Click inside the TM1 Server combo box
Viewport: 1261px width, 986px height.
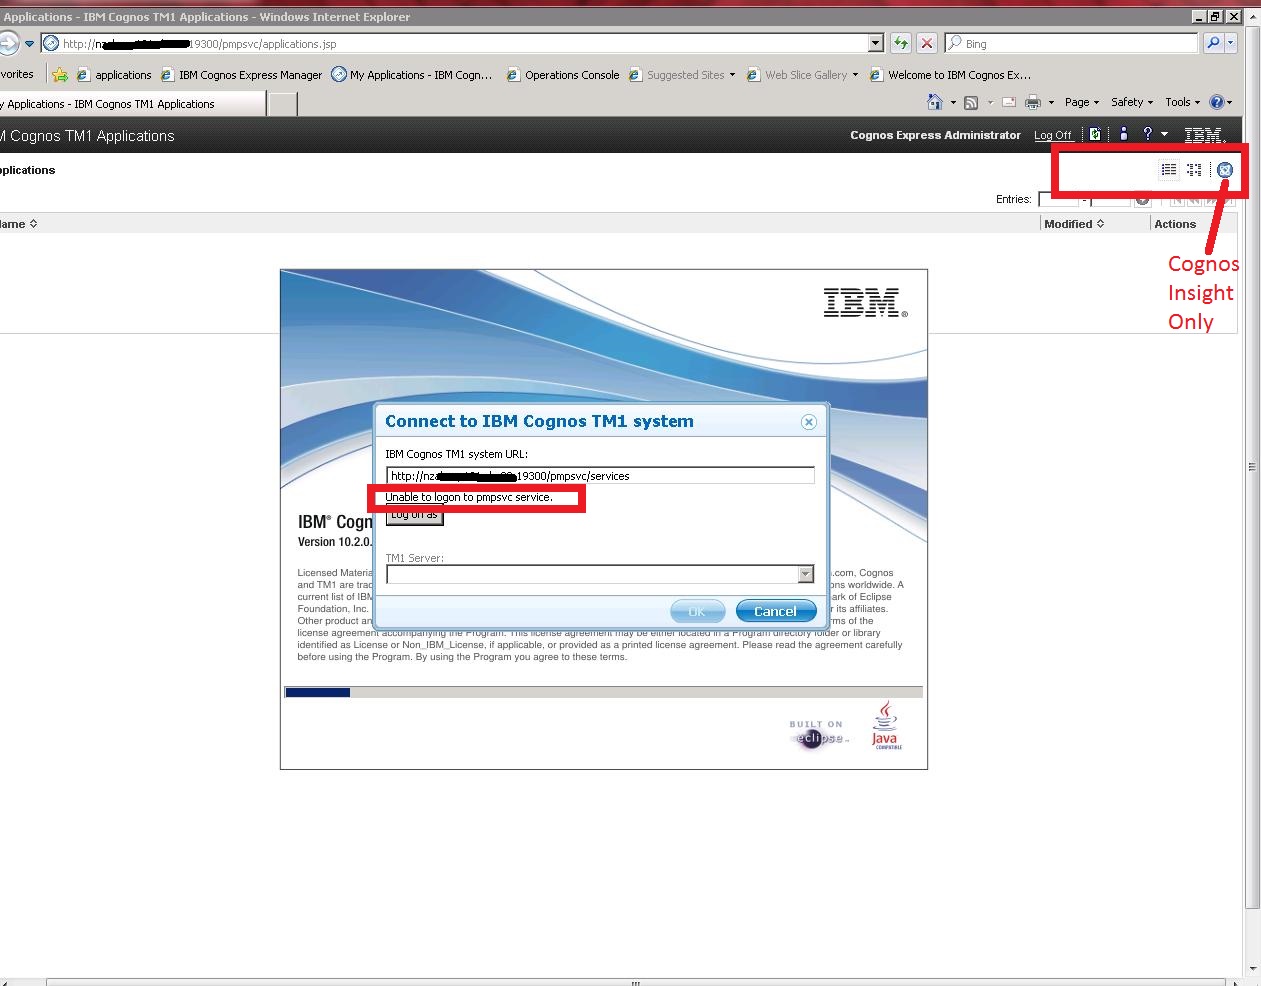(592, 574)
